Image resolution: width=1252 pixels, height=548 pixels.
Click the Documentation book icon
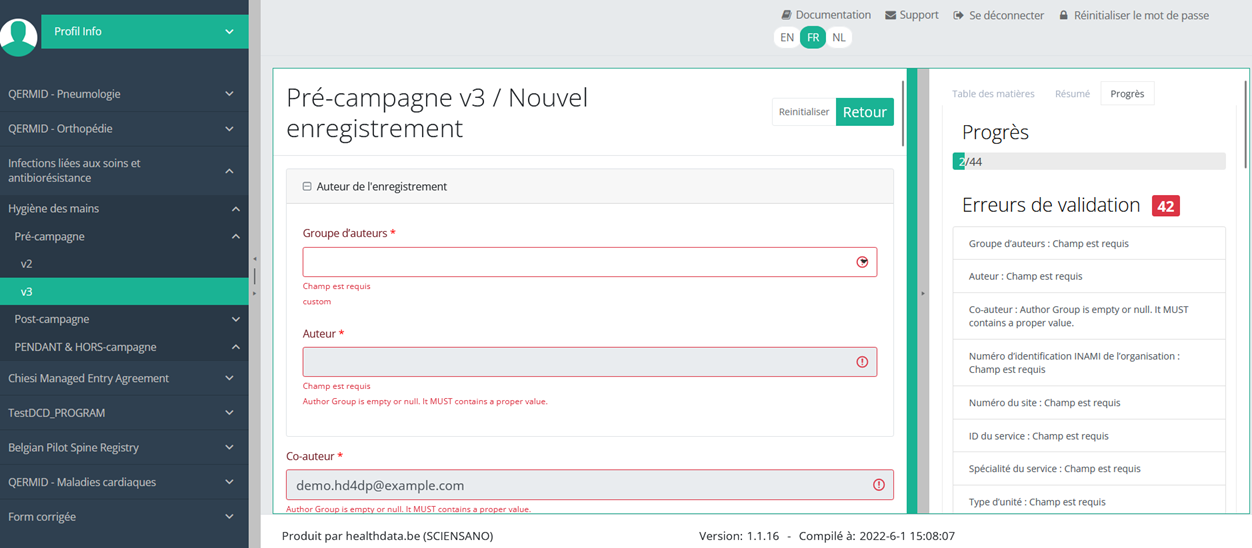pos(787,15)
